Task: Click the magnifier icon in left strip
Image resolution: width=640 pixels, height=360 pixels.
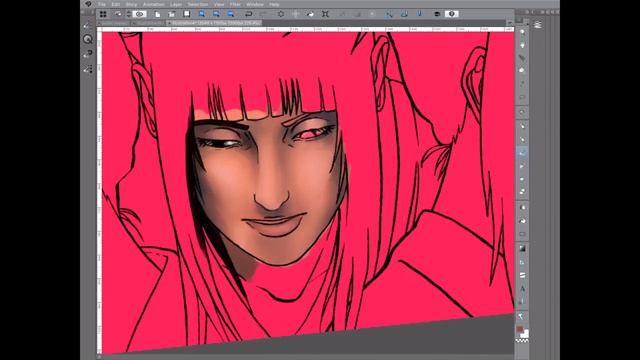Action: pos(87,39)
